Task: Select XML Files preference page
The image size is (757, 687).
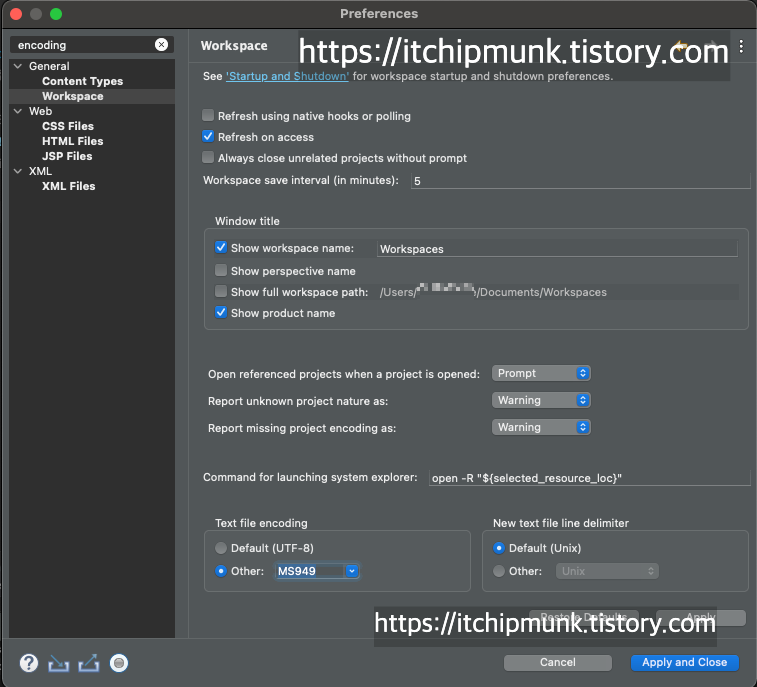Action: pos(69,186)
